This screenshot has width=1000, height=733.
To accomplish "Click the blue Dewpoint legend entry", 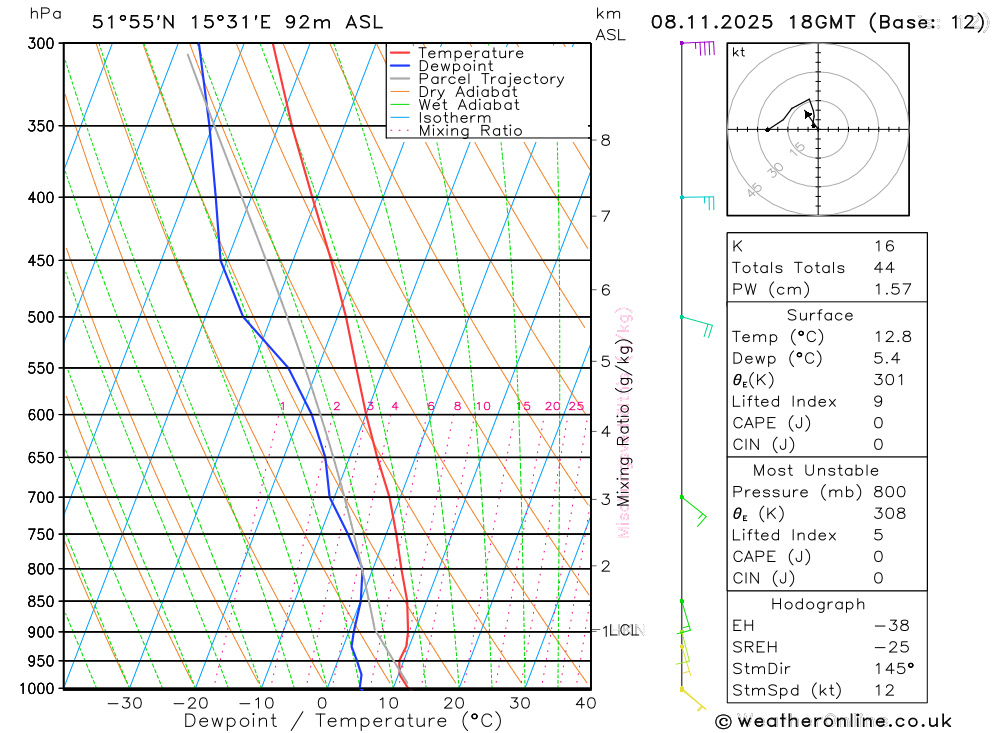I will 442,66.
